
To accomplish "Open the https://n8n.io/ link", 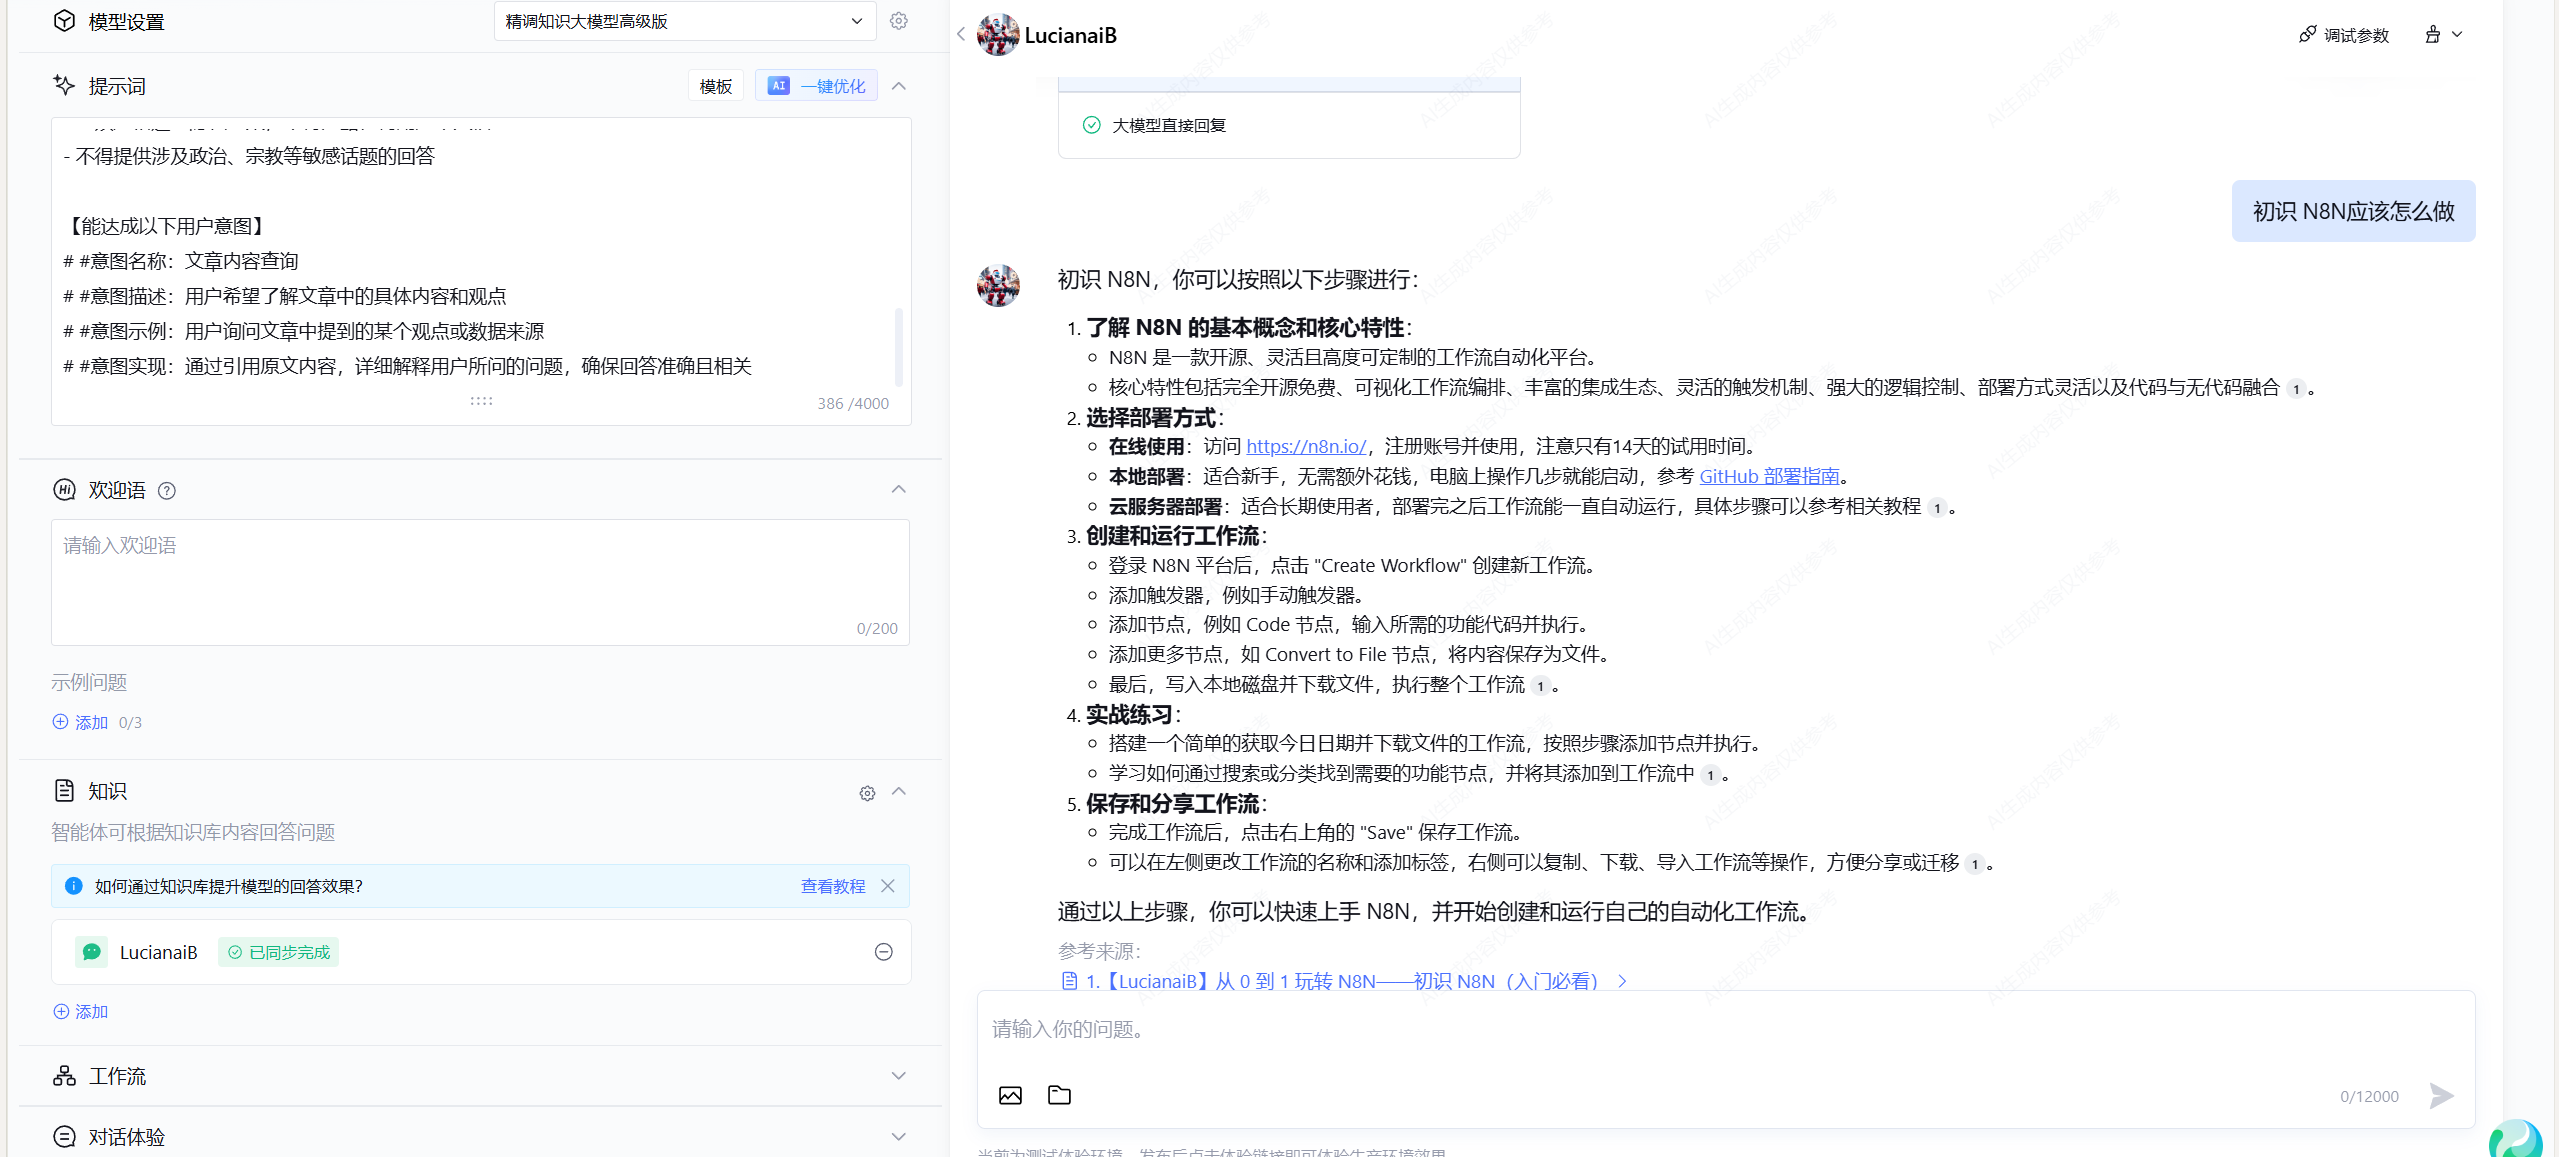I will click(x=1305, y=447).
